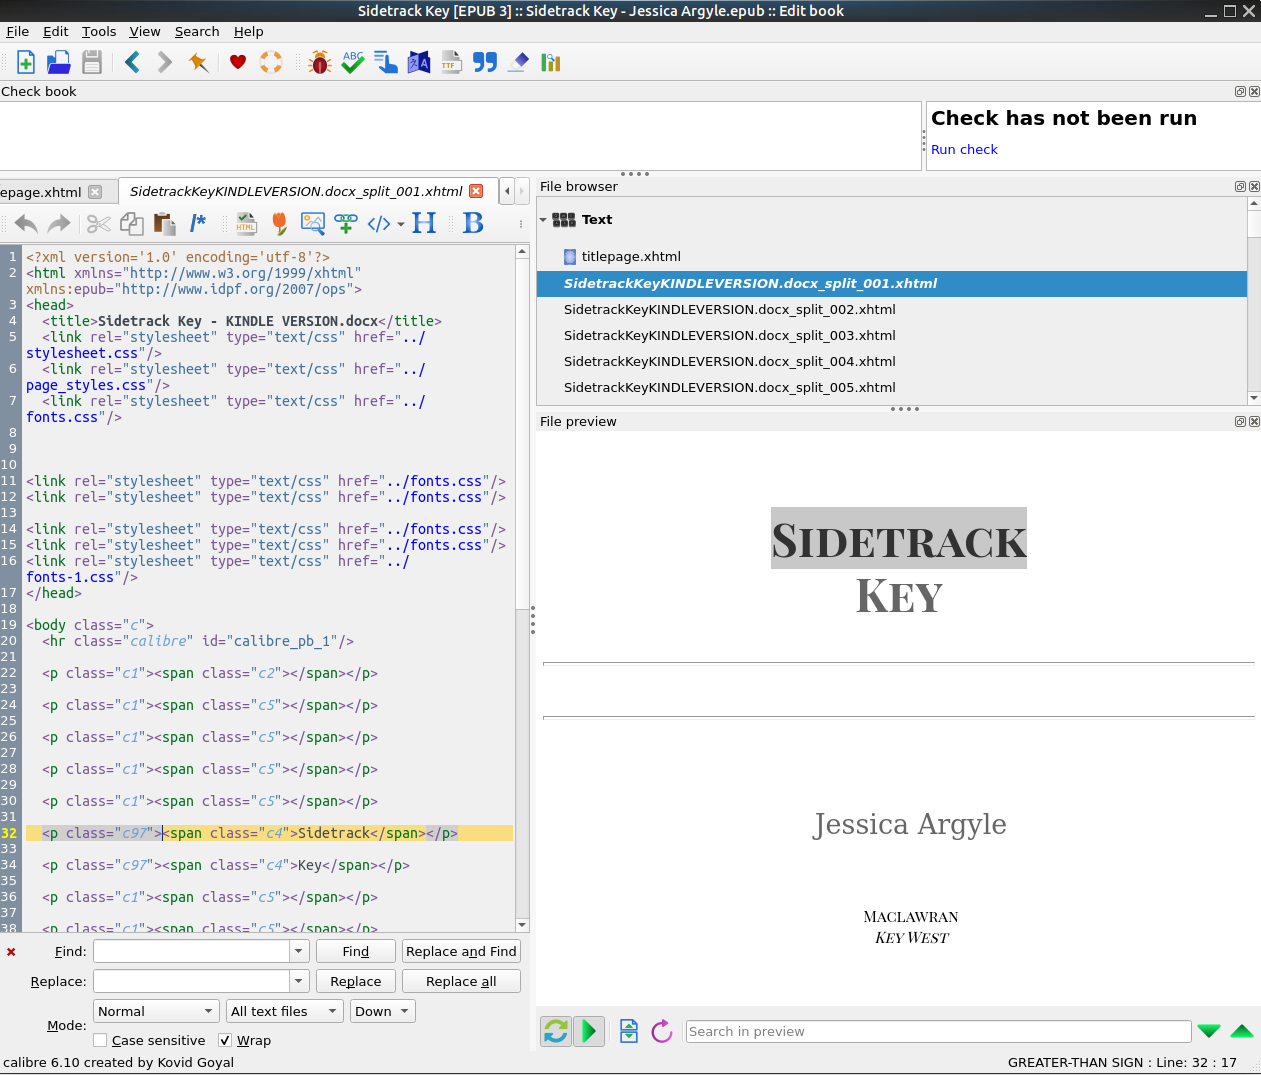Click the Check Book bug icon
1261x1075 pixels.
coord(320,63)
